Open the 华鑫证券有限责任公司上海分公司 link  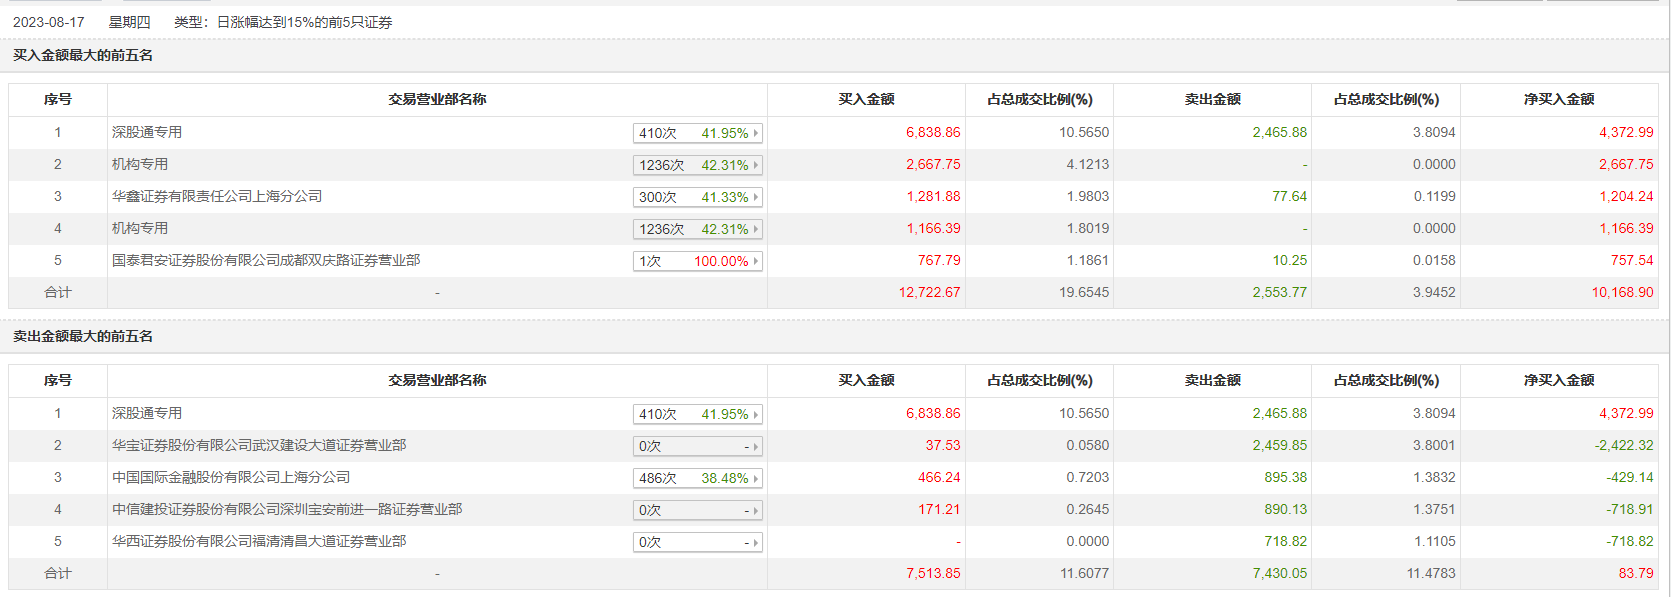click(x=217, y=196)
